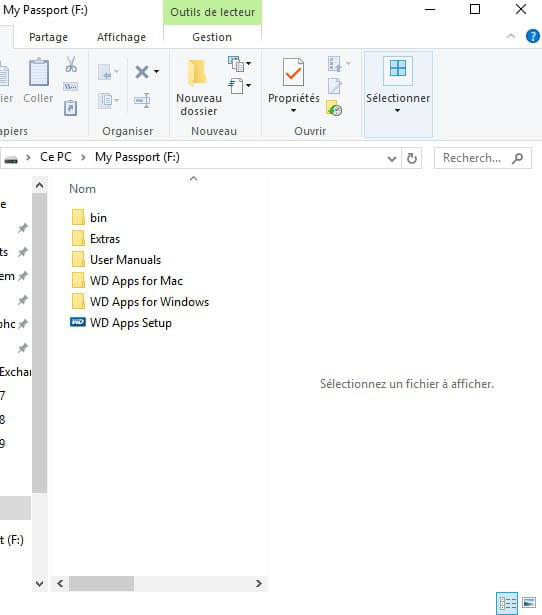Image resolution: width=542 pixels, height=615 pixels.
Task: Switch to Details view icon at bottom right
Action: click(507, 603)
